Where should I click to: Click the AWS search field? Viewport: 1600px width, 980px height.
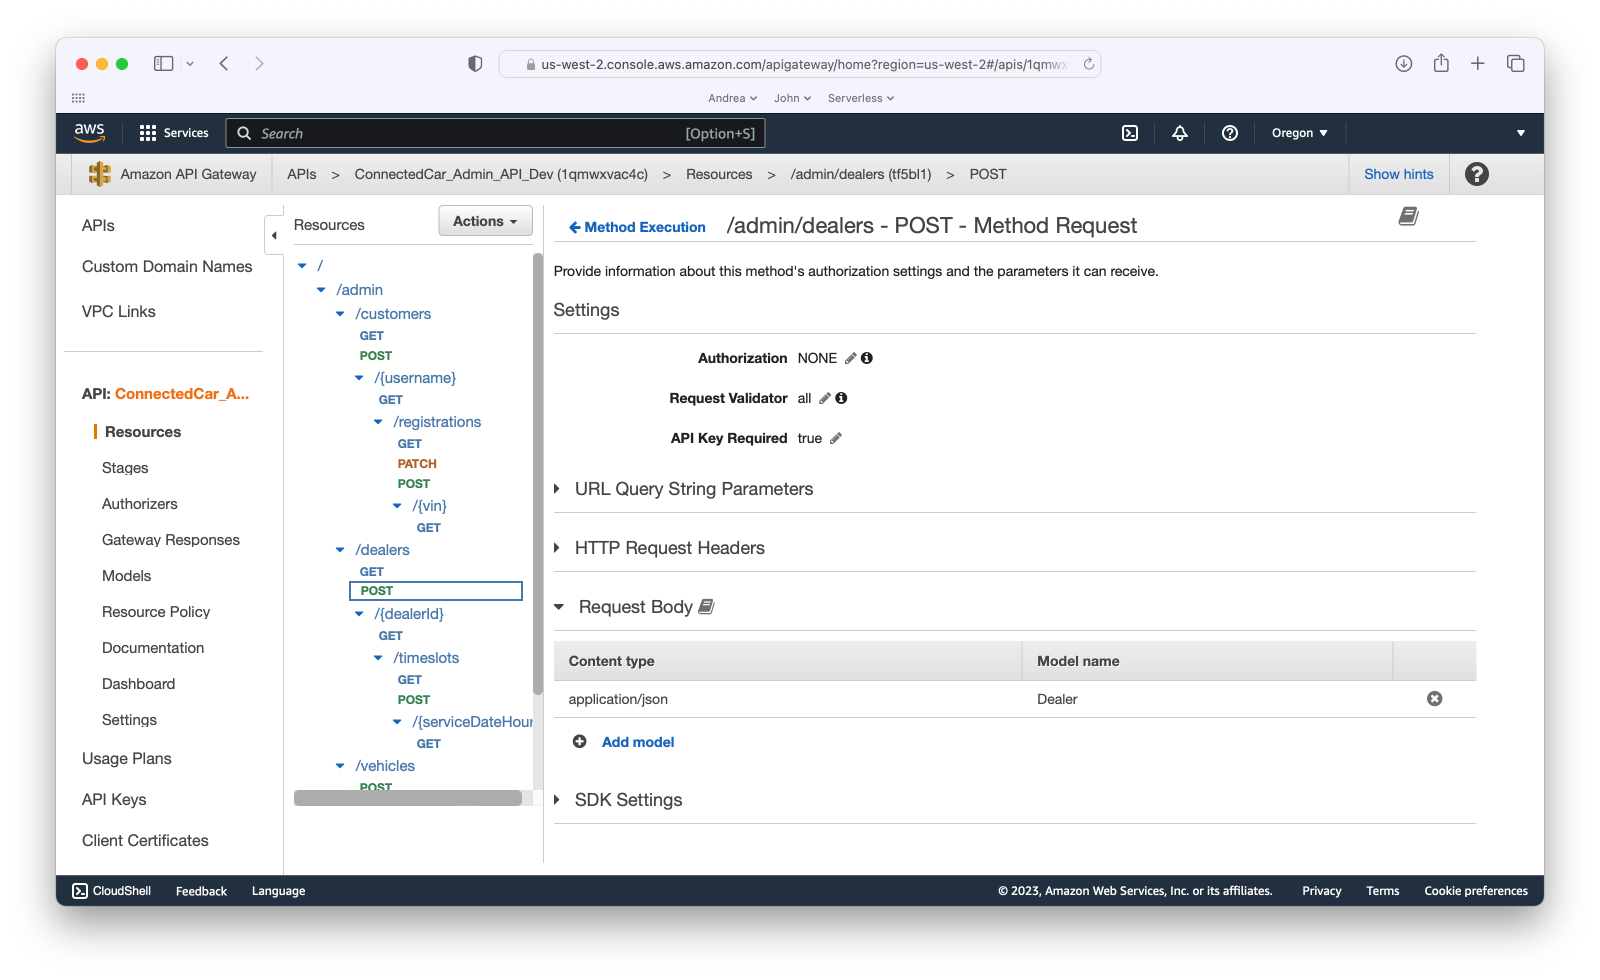click(x=496, y=133)
